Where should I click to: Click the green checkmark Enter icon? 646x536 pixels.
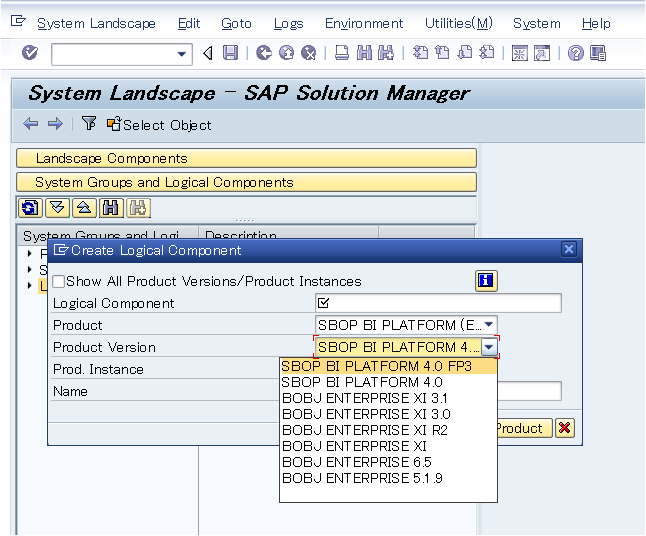[x=30, y=53]
